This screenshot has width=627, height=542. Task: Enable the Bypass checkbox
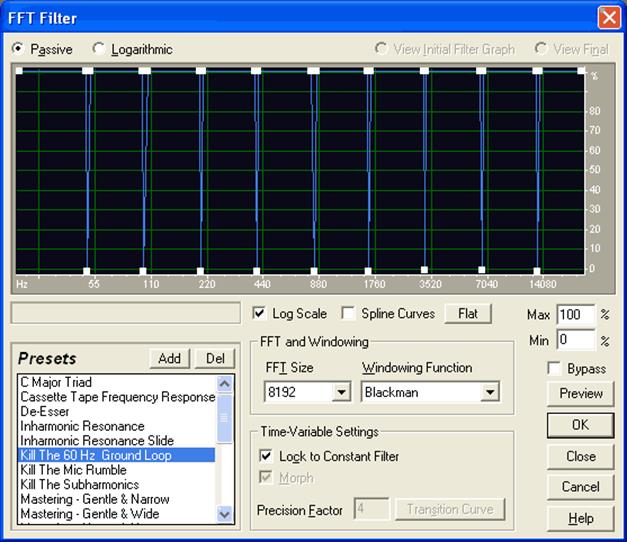(x=554, y=368)
